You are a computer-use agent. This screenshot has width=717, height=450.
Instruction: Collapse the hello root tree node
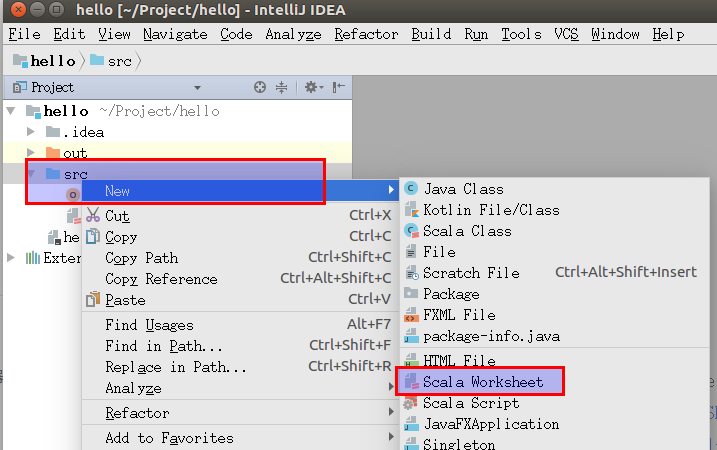point(11,111)
